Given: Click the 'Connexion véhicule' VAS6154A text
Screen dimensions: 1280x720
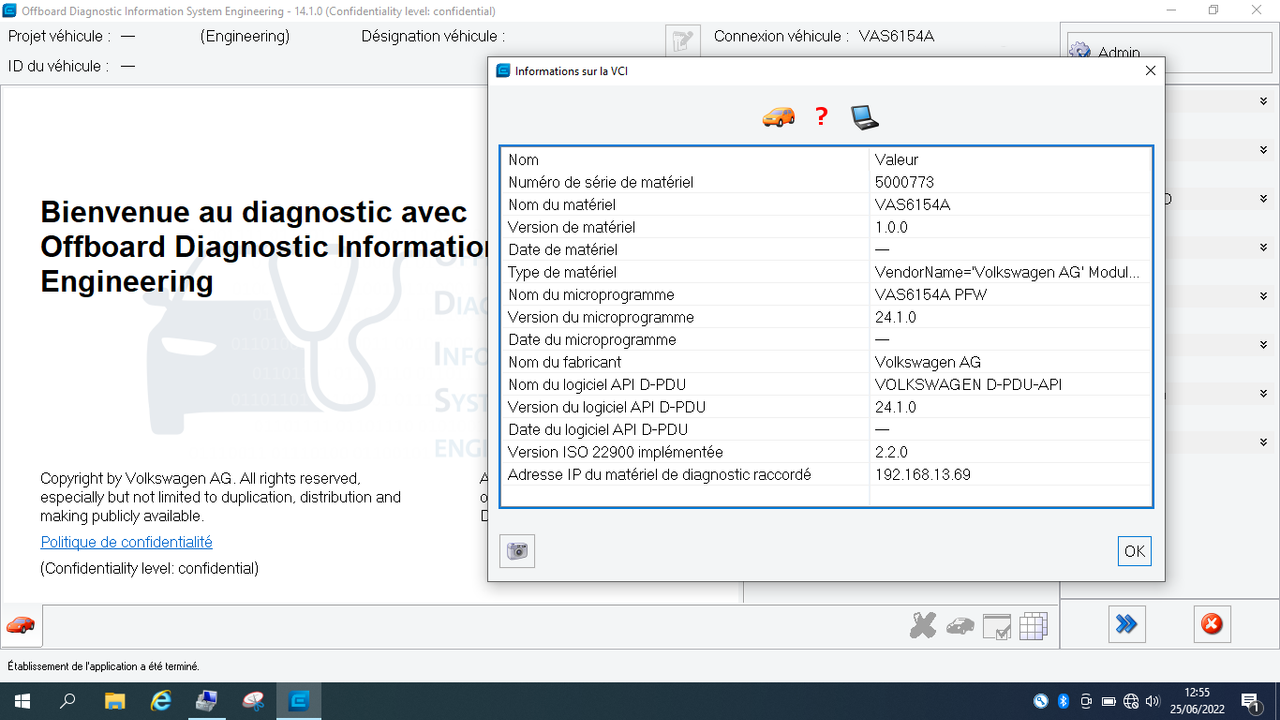Looking at the screenshot, I should pyautogui.click(x=896, y=36).
